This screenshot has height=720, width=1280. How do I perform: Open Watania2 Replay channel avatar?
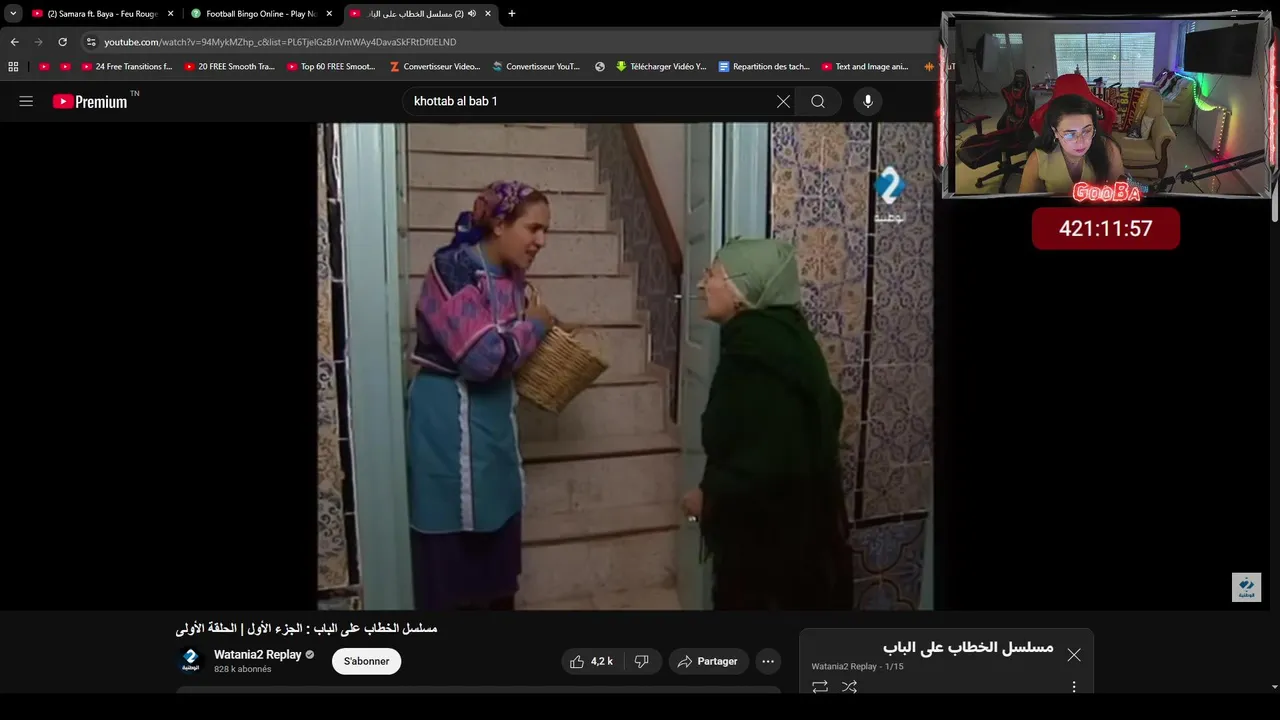pyautogui.click(x=190, y=661)
